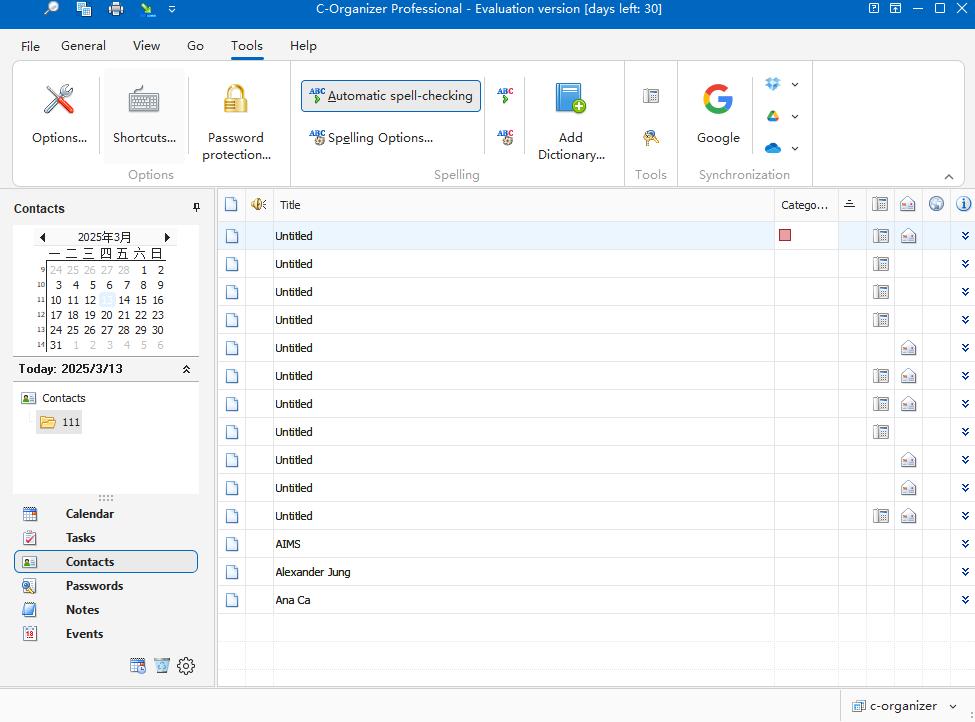Open the Password protection tool
The width and height of the screenshot is (975, 722).
236,118
